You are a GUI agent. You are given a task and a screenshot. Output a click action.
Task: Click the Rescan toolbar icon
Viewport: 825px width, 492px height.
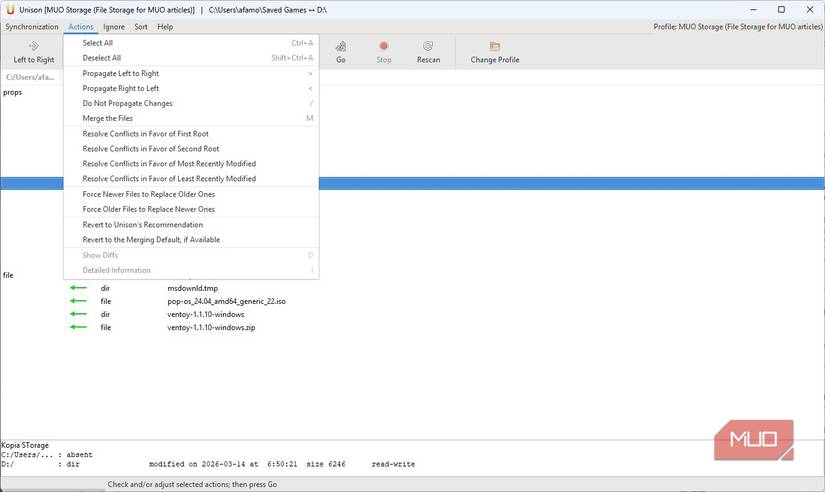pos(428,46)
